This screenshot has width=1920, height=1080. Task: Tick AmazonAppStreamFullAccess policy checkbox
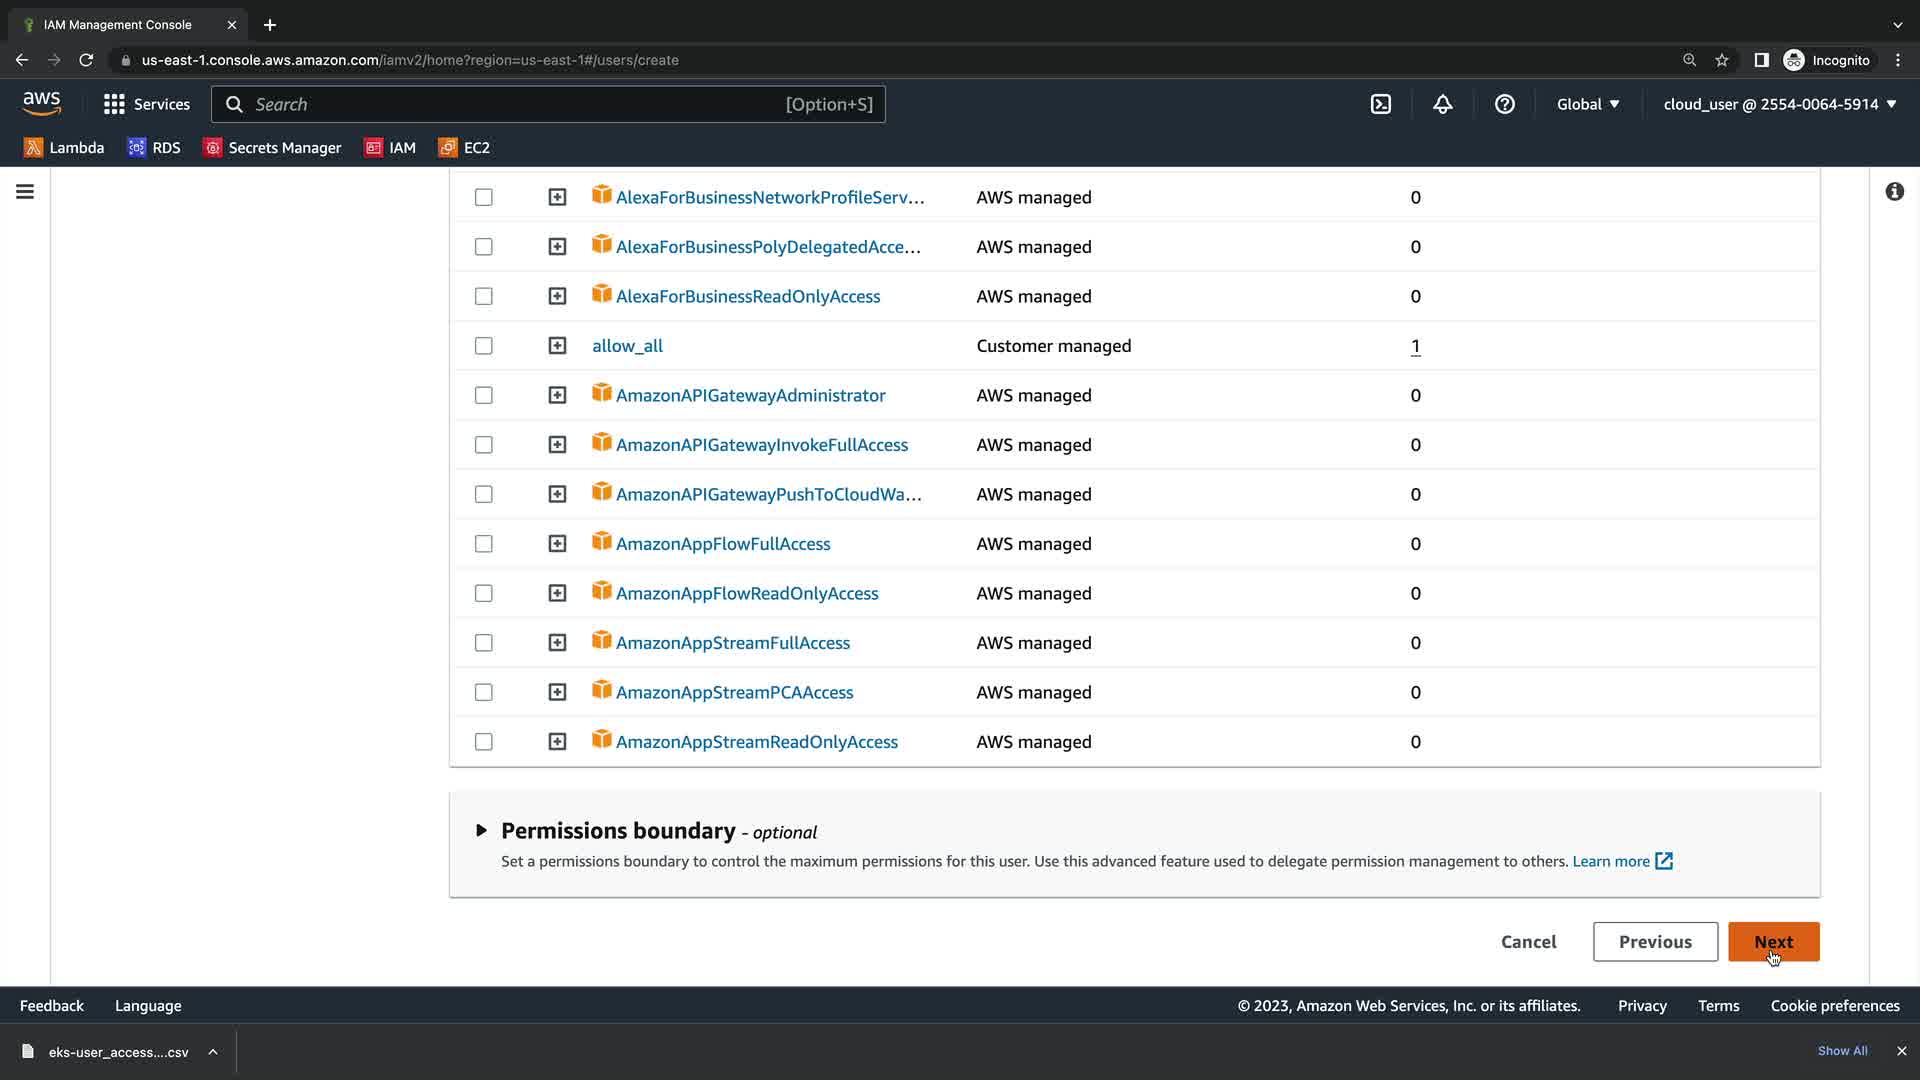(x=484, y=643)
